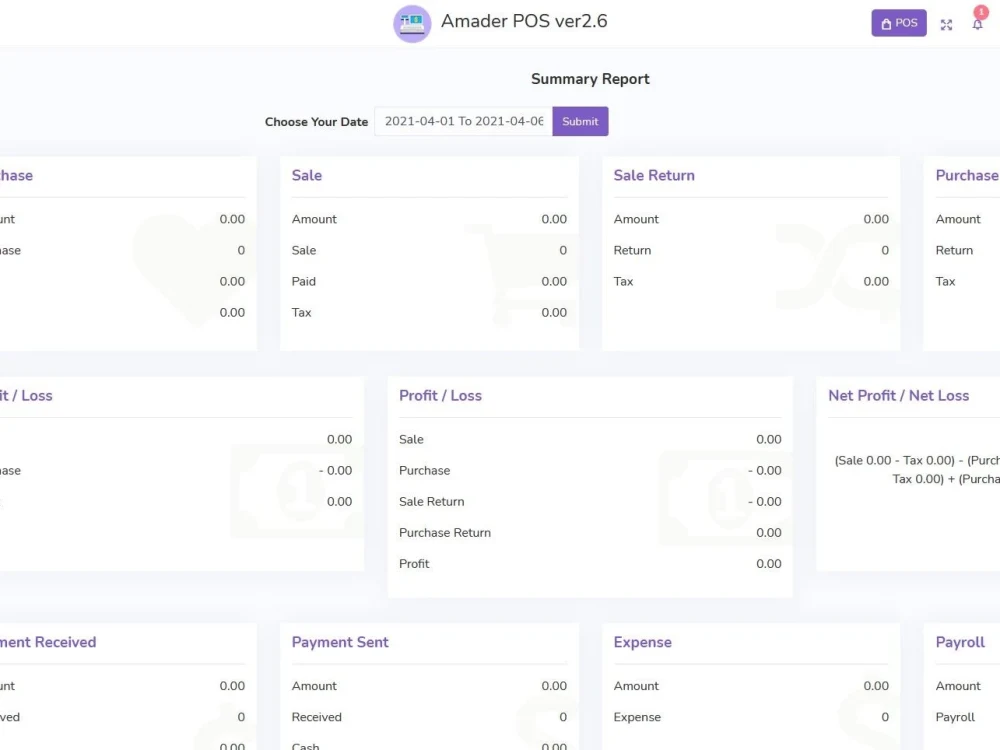Click the Net Profit formula text
The width and height of the screenshot is (1000, 750).
[917, 469]
